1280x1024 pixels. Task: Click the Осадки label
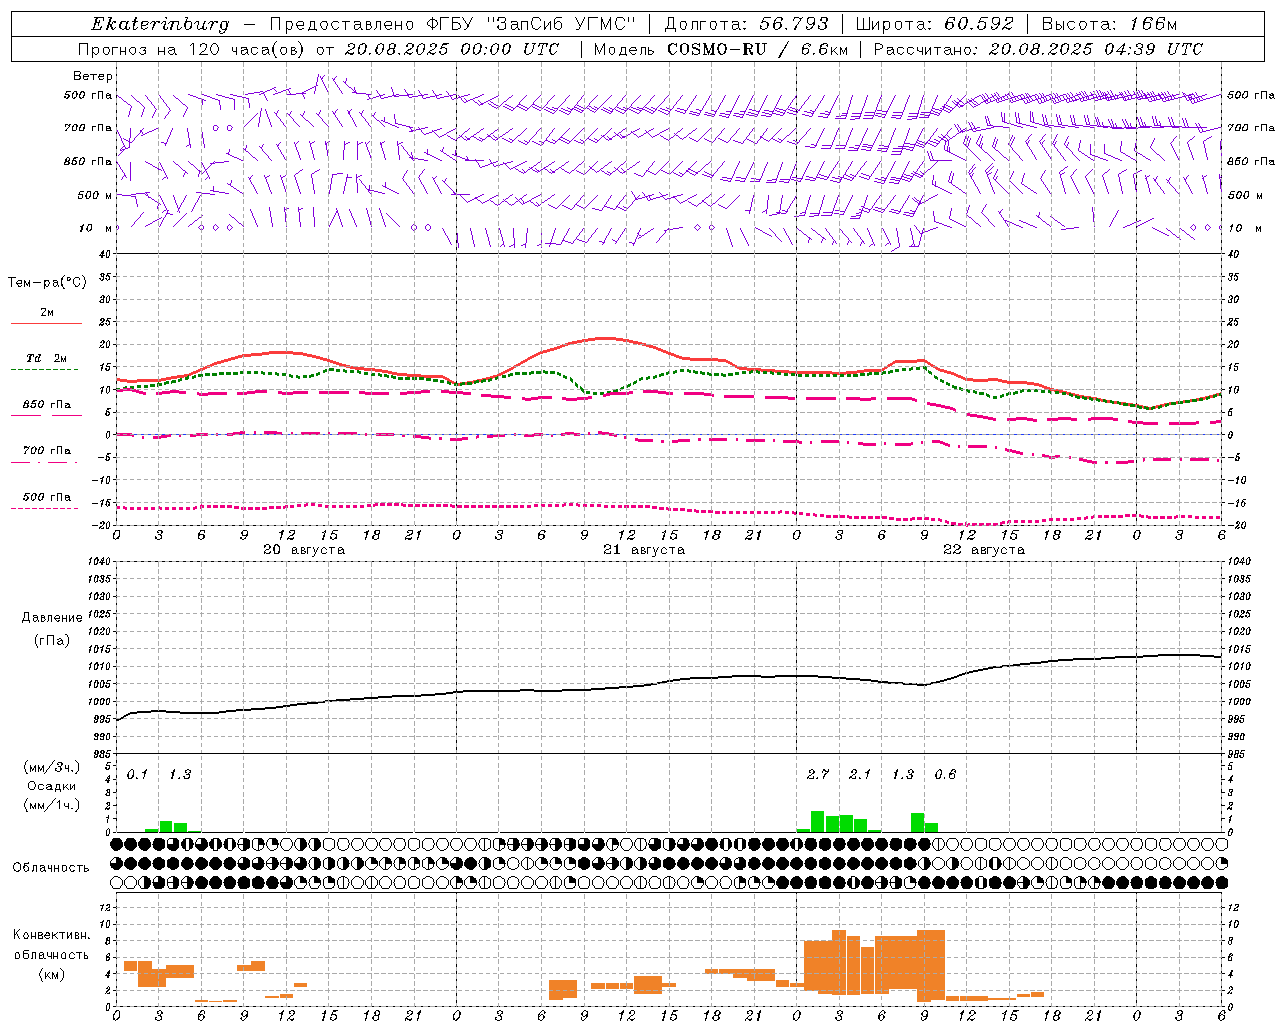[x=52, y=786]
